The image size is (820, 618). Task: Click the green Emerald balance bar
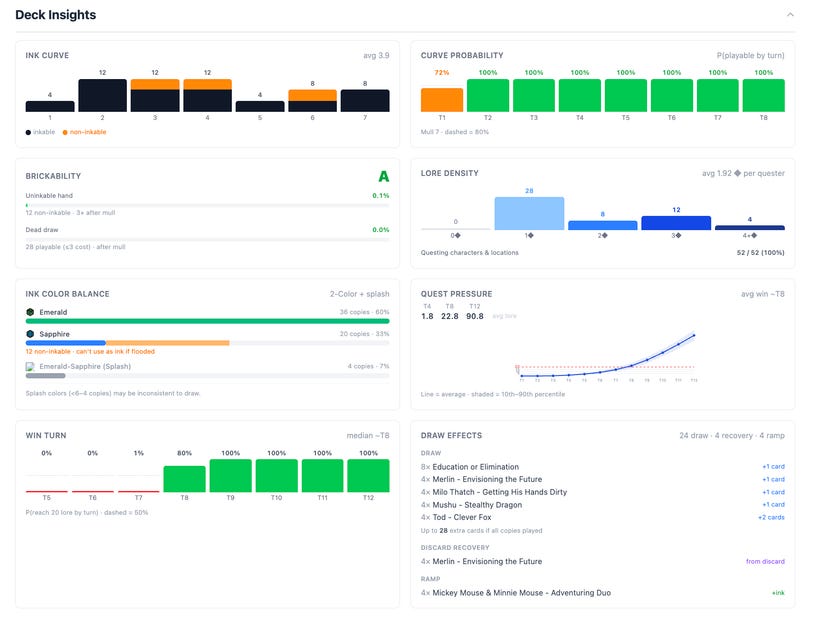click(x=208, y=321)
